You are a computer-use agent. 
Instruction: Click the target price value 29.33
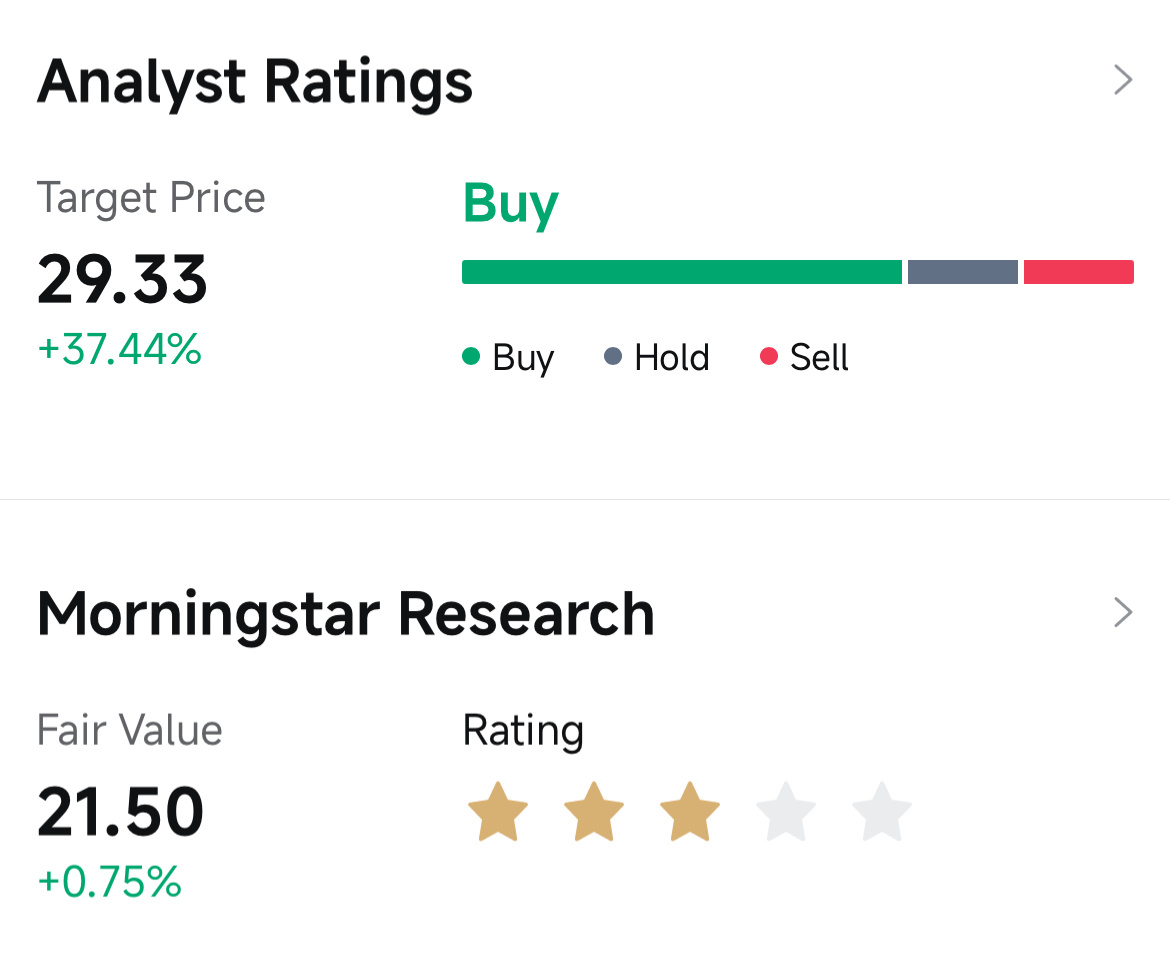(x=122, y=280)
